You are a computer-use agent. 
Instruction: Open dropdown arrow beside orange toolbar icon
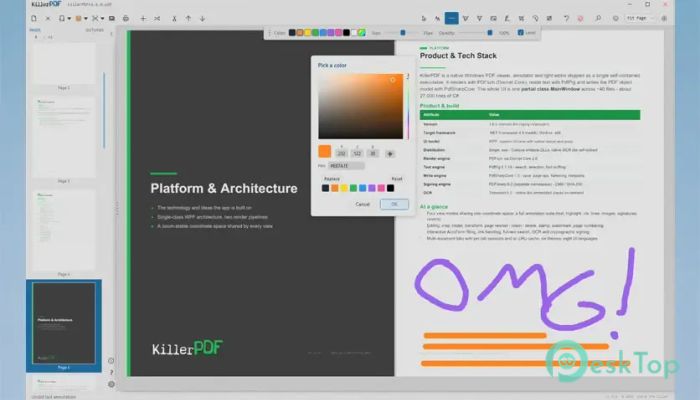86,19
